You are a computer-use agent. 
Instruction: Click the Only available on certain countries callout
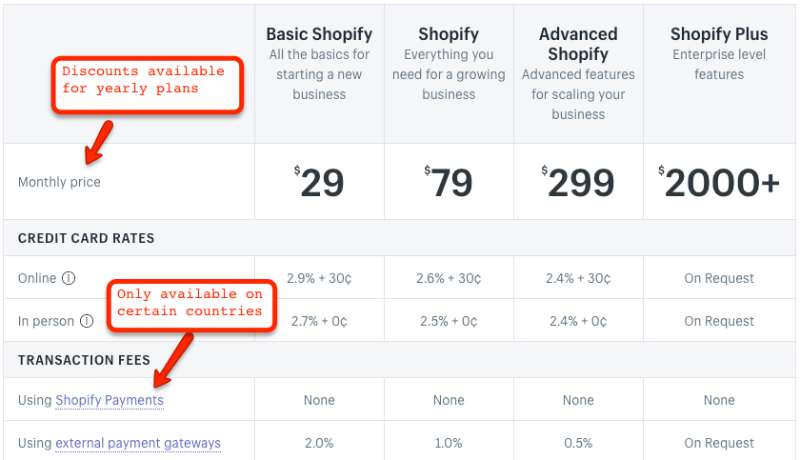tap(192, 306)
